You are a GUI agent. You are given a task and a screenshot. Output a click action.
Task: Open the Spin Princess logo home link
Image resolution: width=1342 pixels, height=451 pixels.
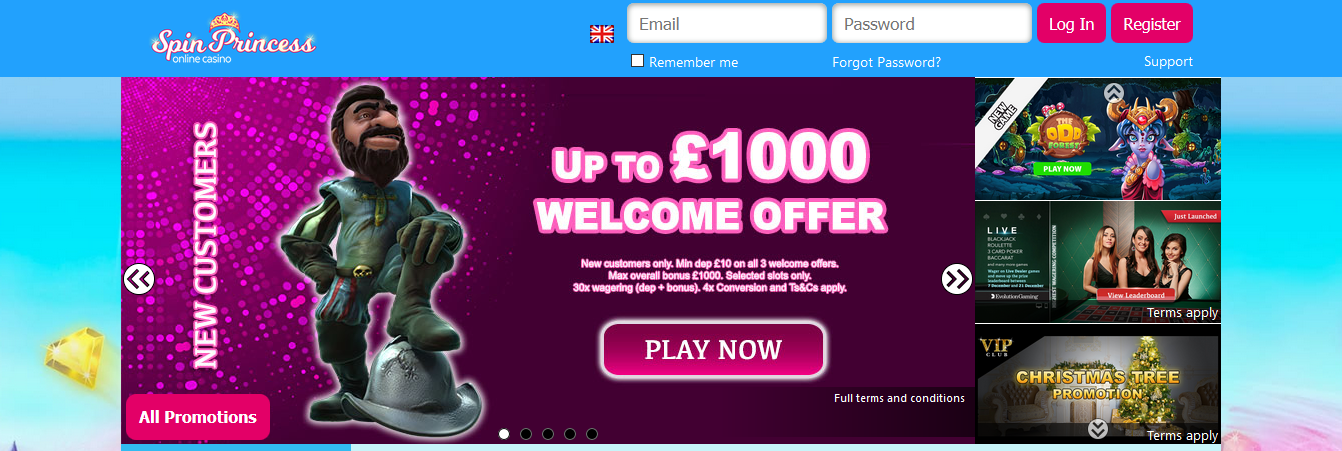(x=233, y=40)
